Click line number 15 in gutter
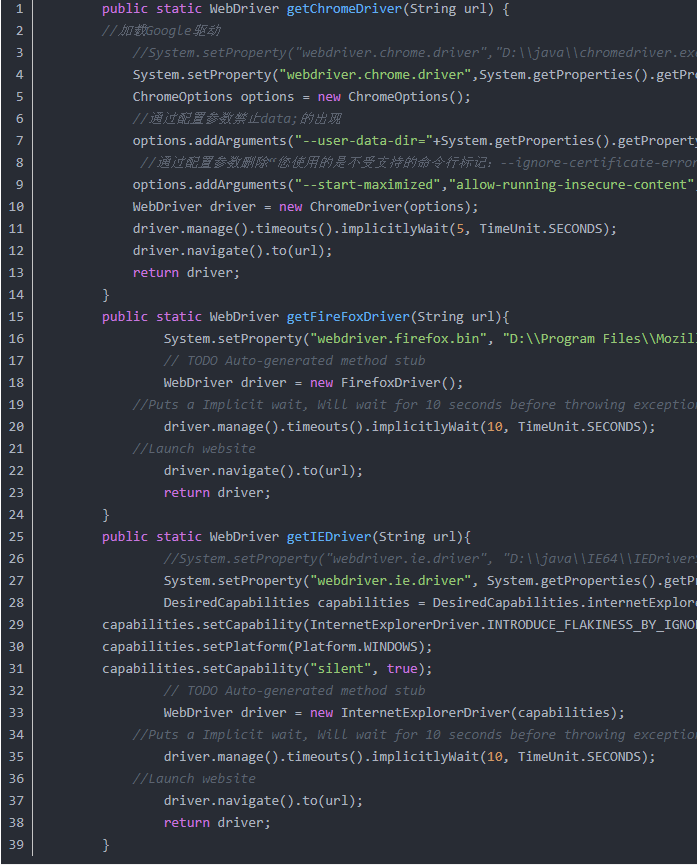The height and width of the screenshot is (865, 697). [16, 317]
